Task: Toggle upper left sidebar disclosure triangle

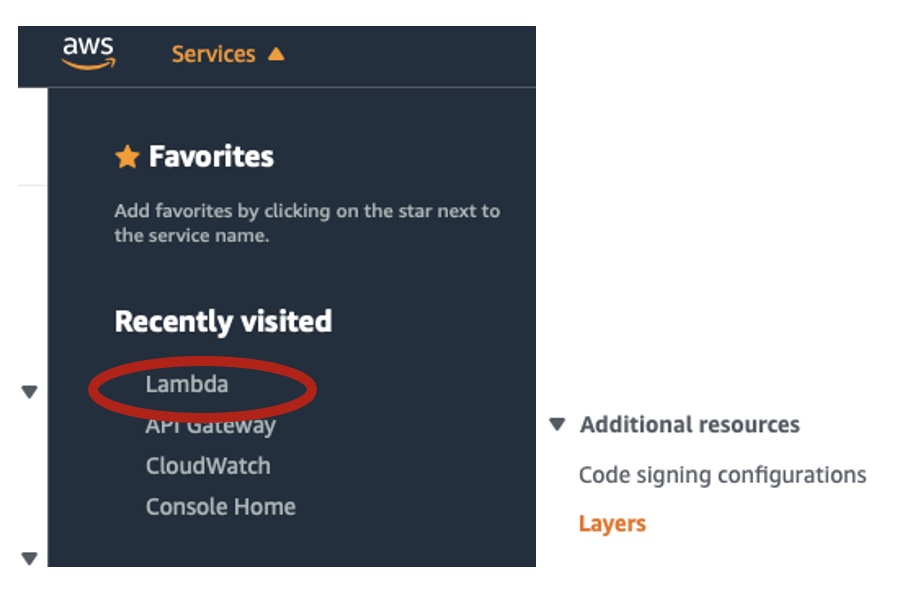Action: point(29,392)
